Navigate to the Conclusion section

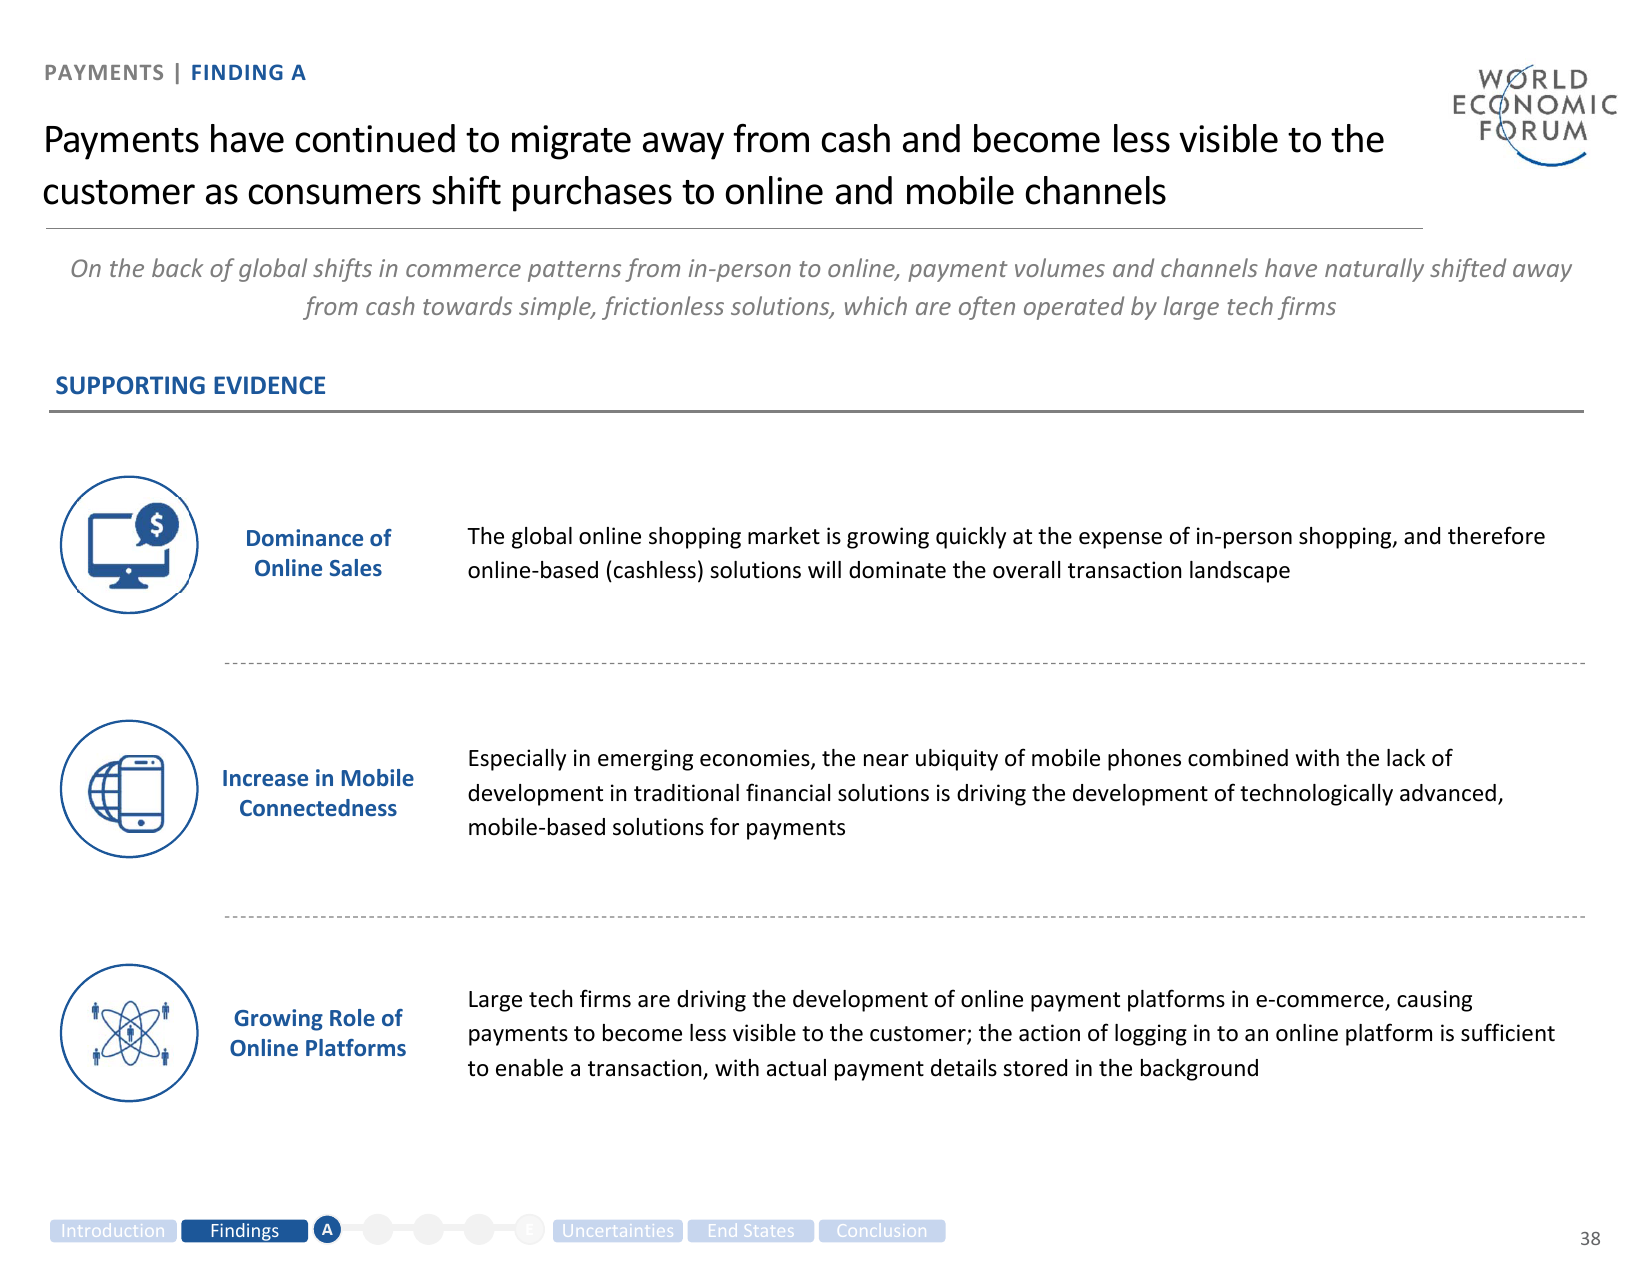881,1231
